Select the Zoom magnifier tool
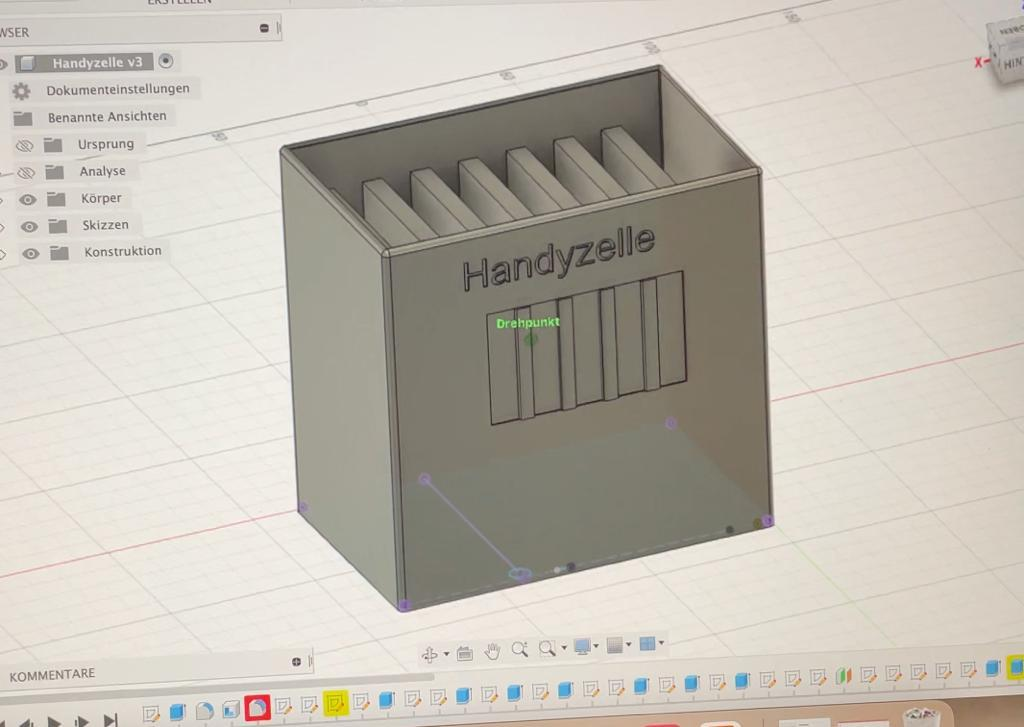This screenshot has width=1024, height=727. [x=520, y=649]
